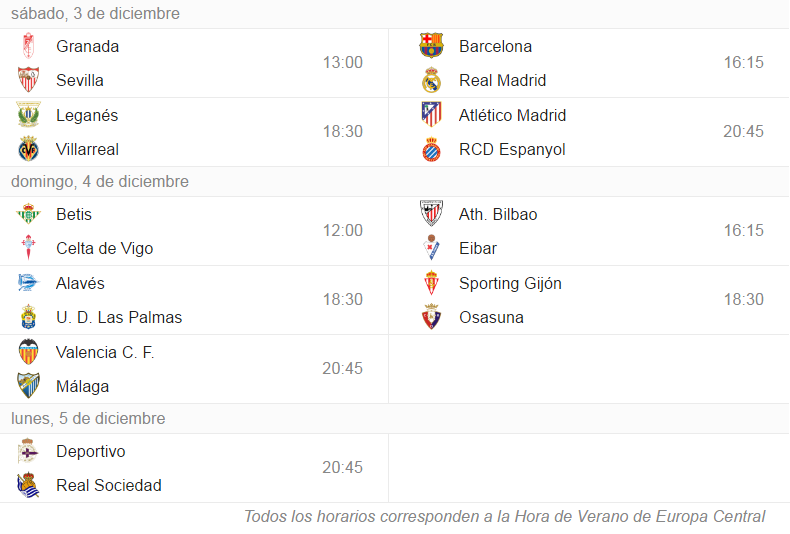This screenshot has height=534, width=790.
Task: Click the 16:15 Barcelona match time
Action: point(744,62)
